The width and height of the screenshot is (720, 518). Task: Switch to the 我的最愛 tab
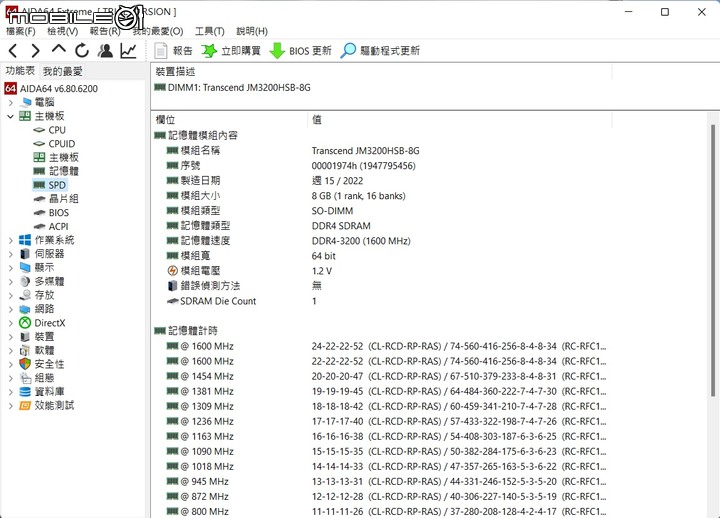tap(63, 71)
